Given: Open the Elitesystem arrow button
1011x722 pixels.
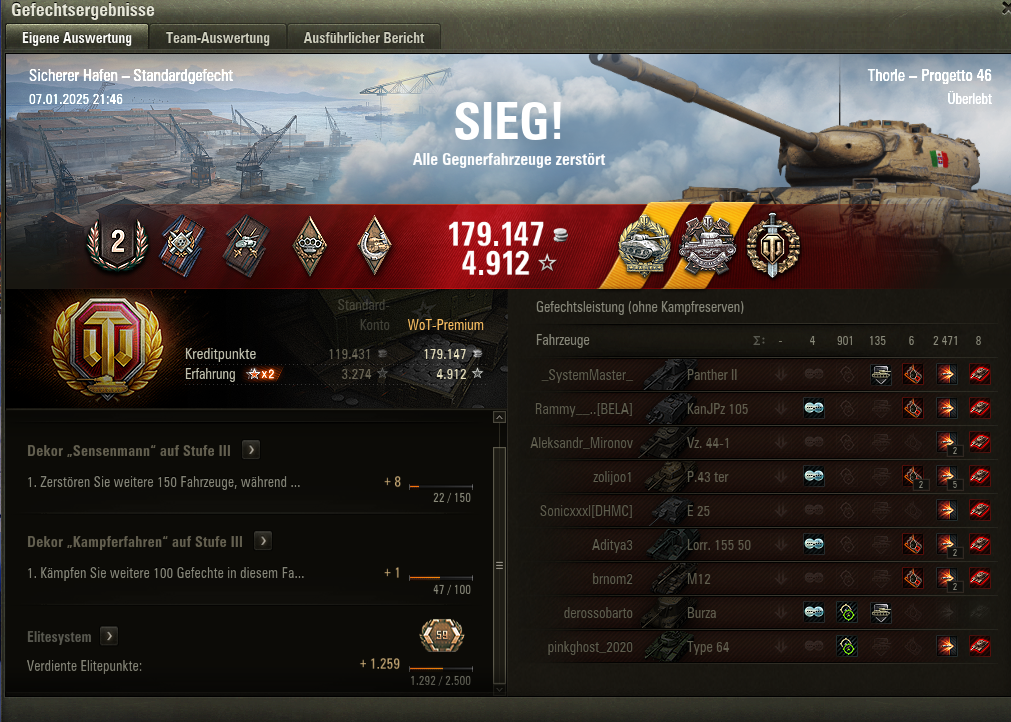Looking at the screenshot, I should [x=109, y=636].
